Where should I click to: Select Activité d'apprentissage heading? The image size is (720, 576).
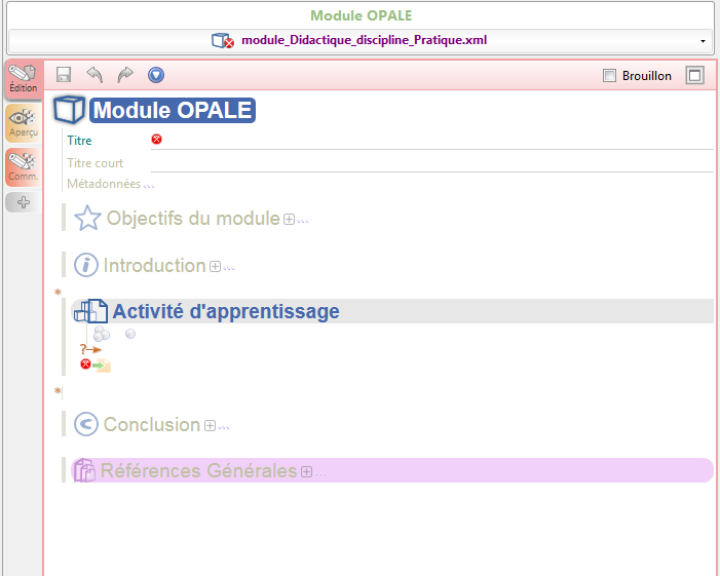pos(226,311)
